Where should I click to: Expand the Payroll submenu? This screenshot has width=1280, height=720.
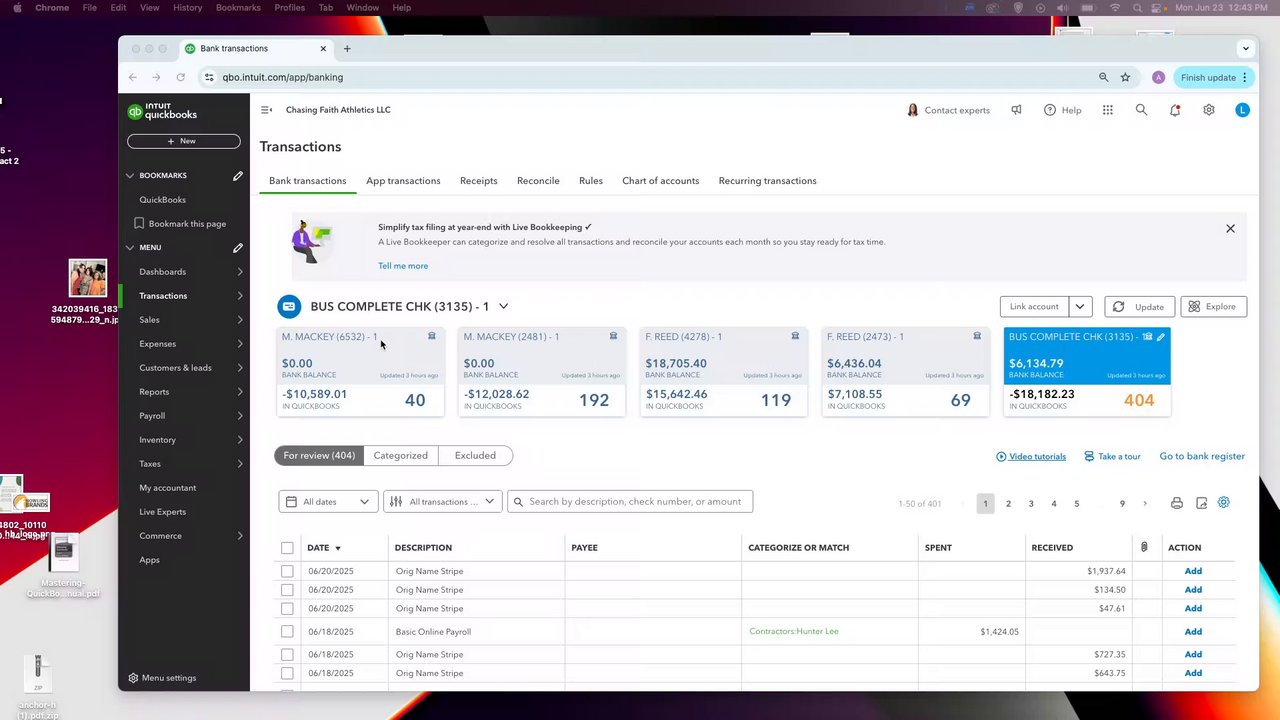[240, 416]
